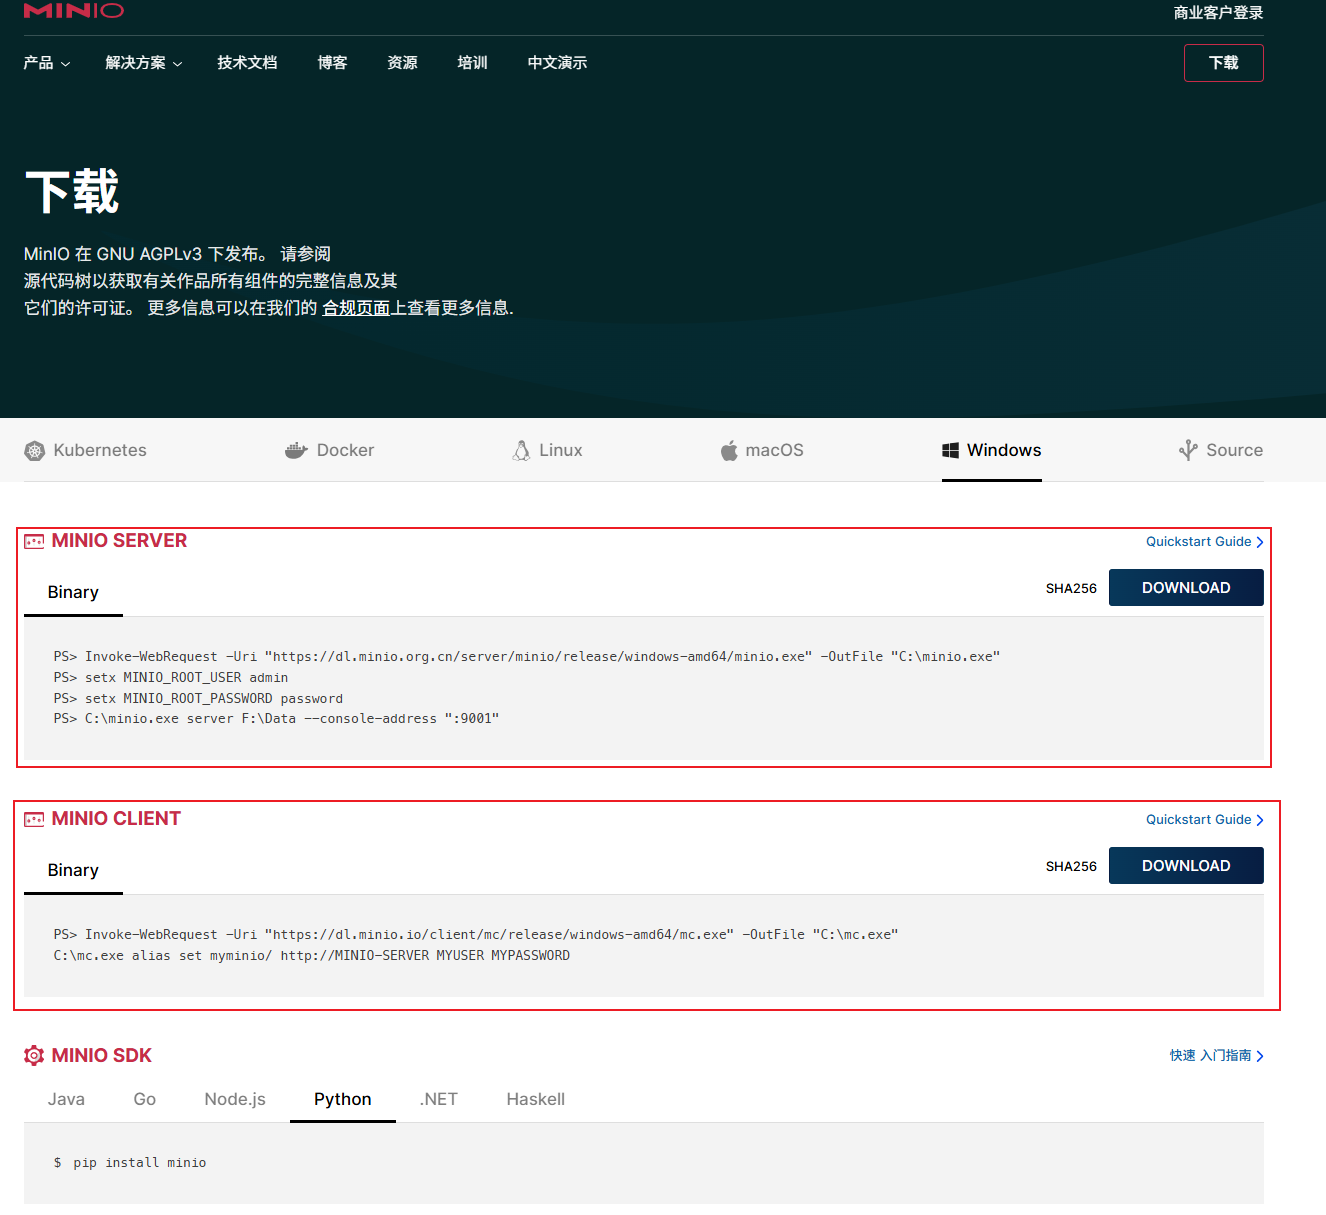Click the macOS apple icon
Screen dimensions: 1326x1215
click(x=729, y=451)
